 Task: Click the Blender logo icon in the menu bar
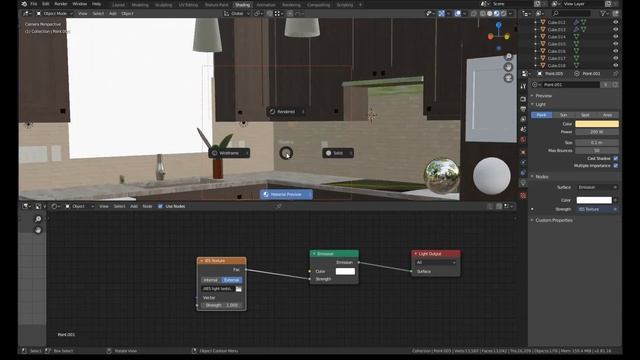(x=24, y=4)
